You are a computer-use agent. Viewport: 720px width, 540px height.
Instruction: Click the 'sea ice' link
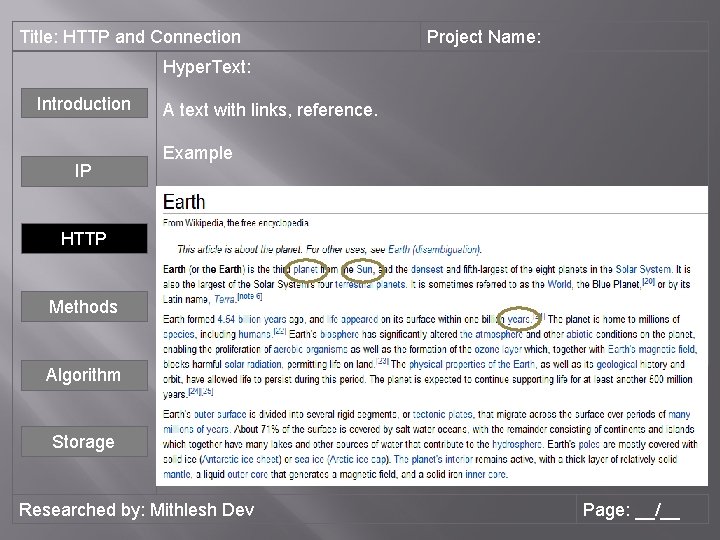(x=309, y=459)
